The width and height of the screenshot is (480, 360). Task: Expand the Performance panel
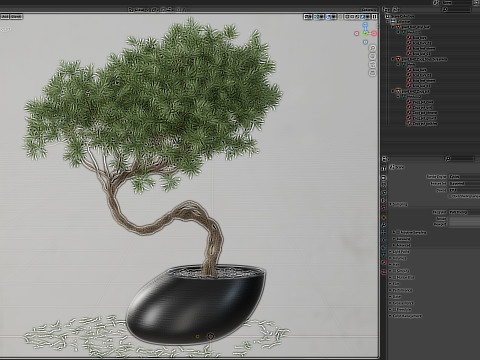[401, 290]
